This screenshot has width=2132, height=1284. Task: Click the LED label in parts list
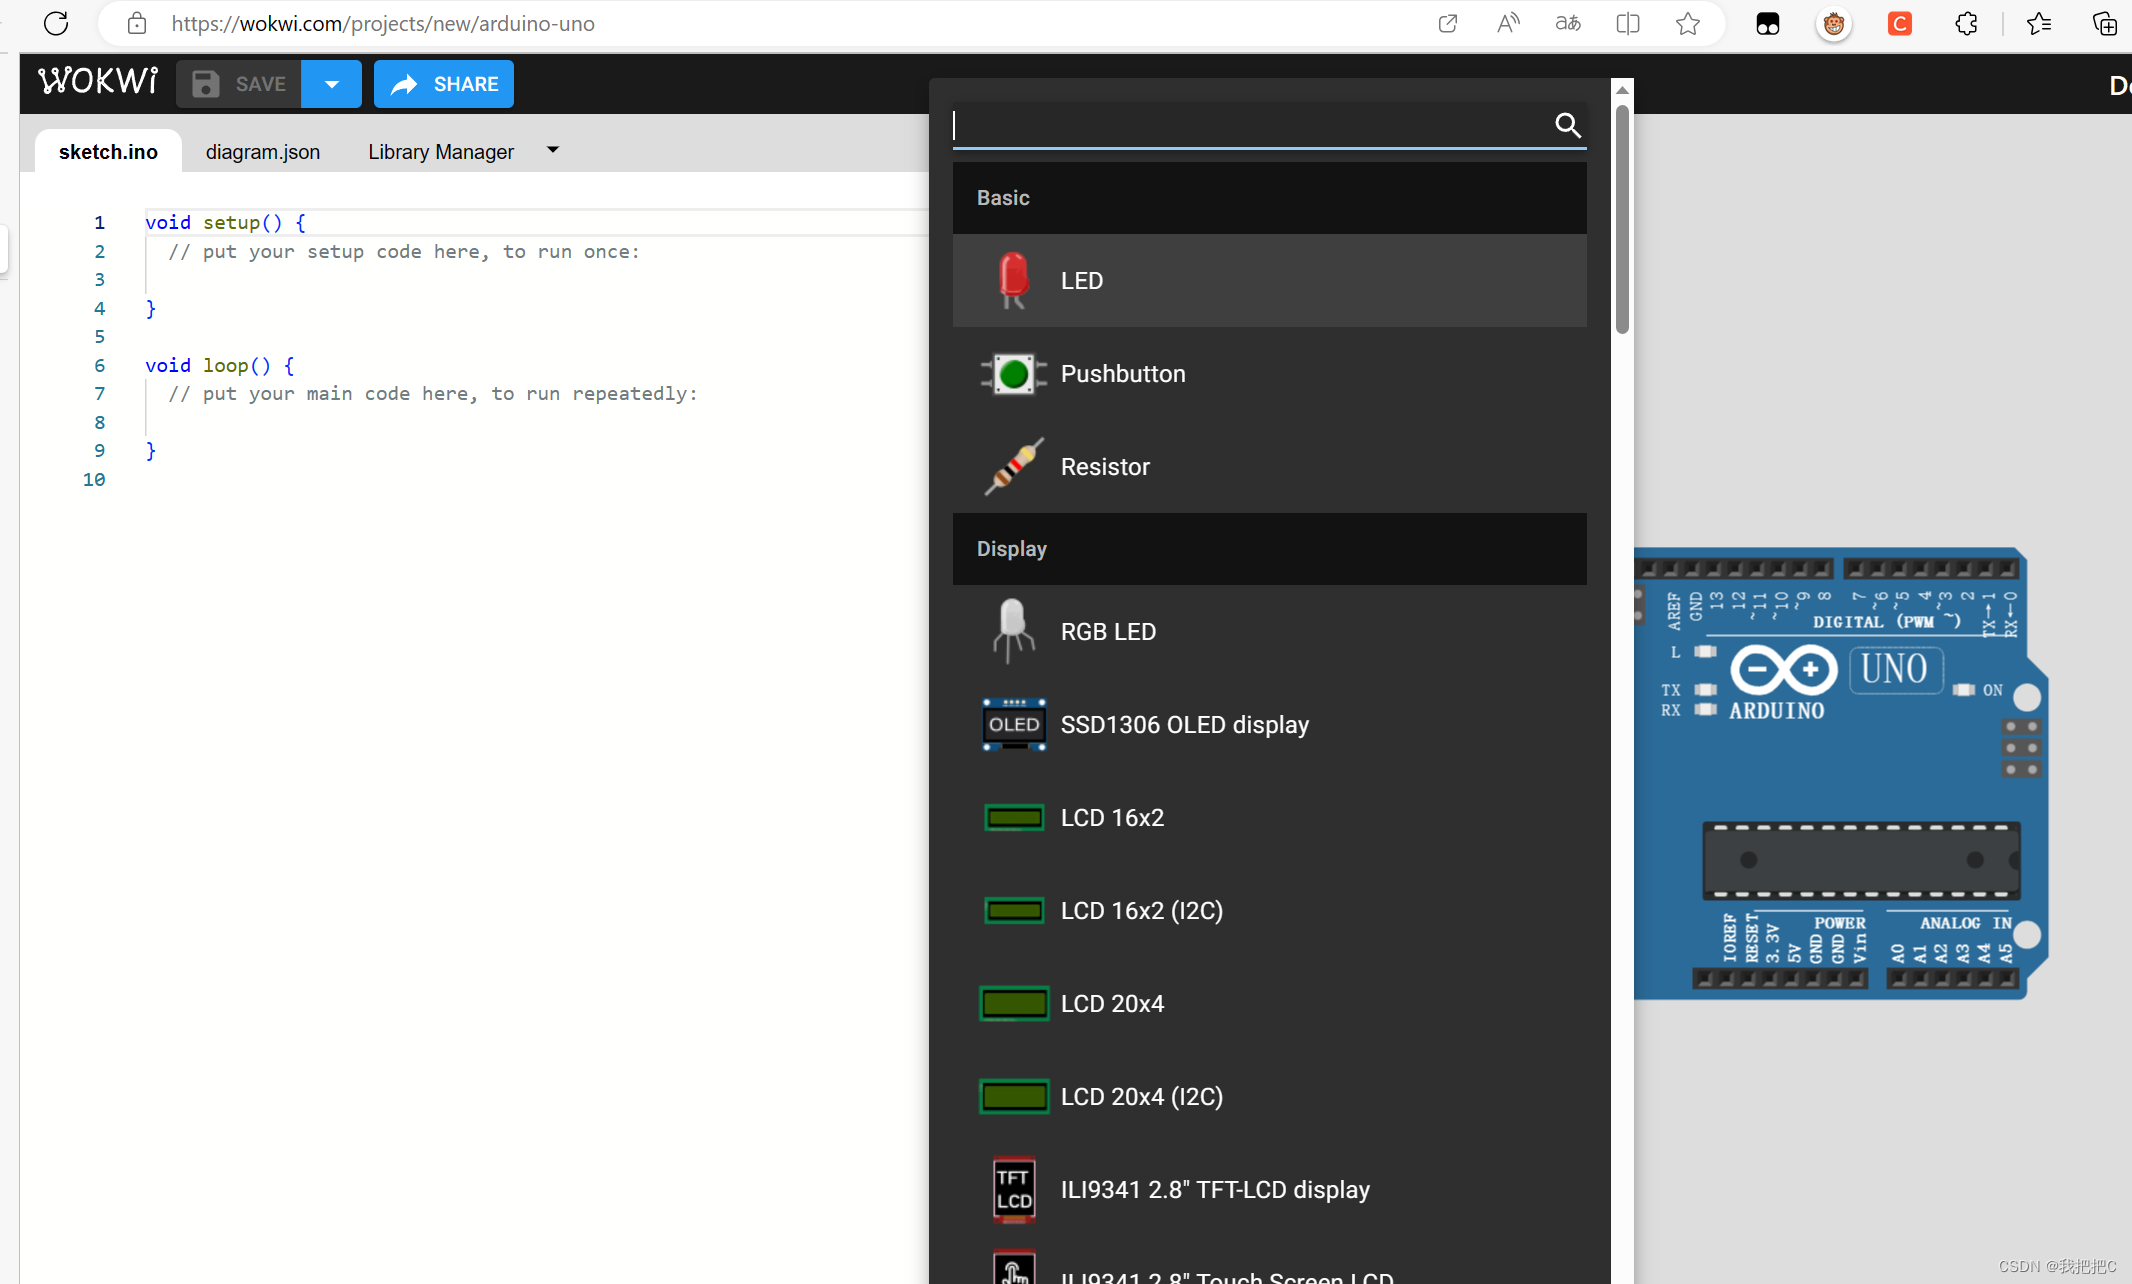[1082, 281]
